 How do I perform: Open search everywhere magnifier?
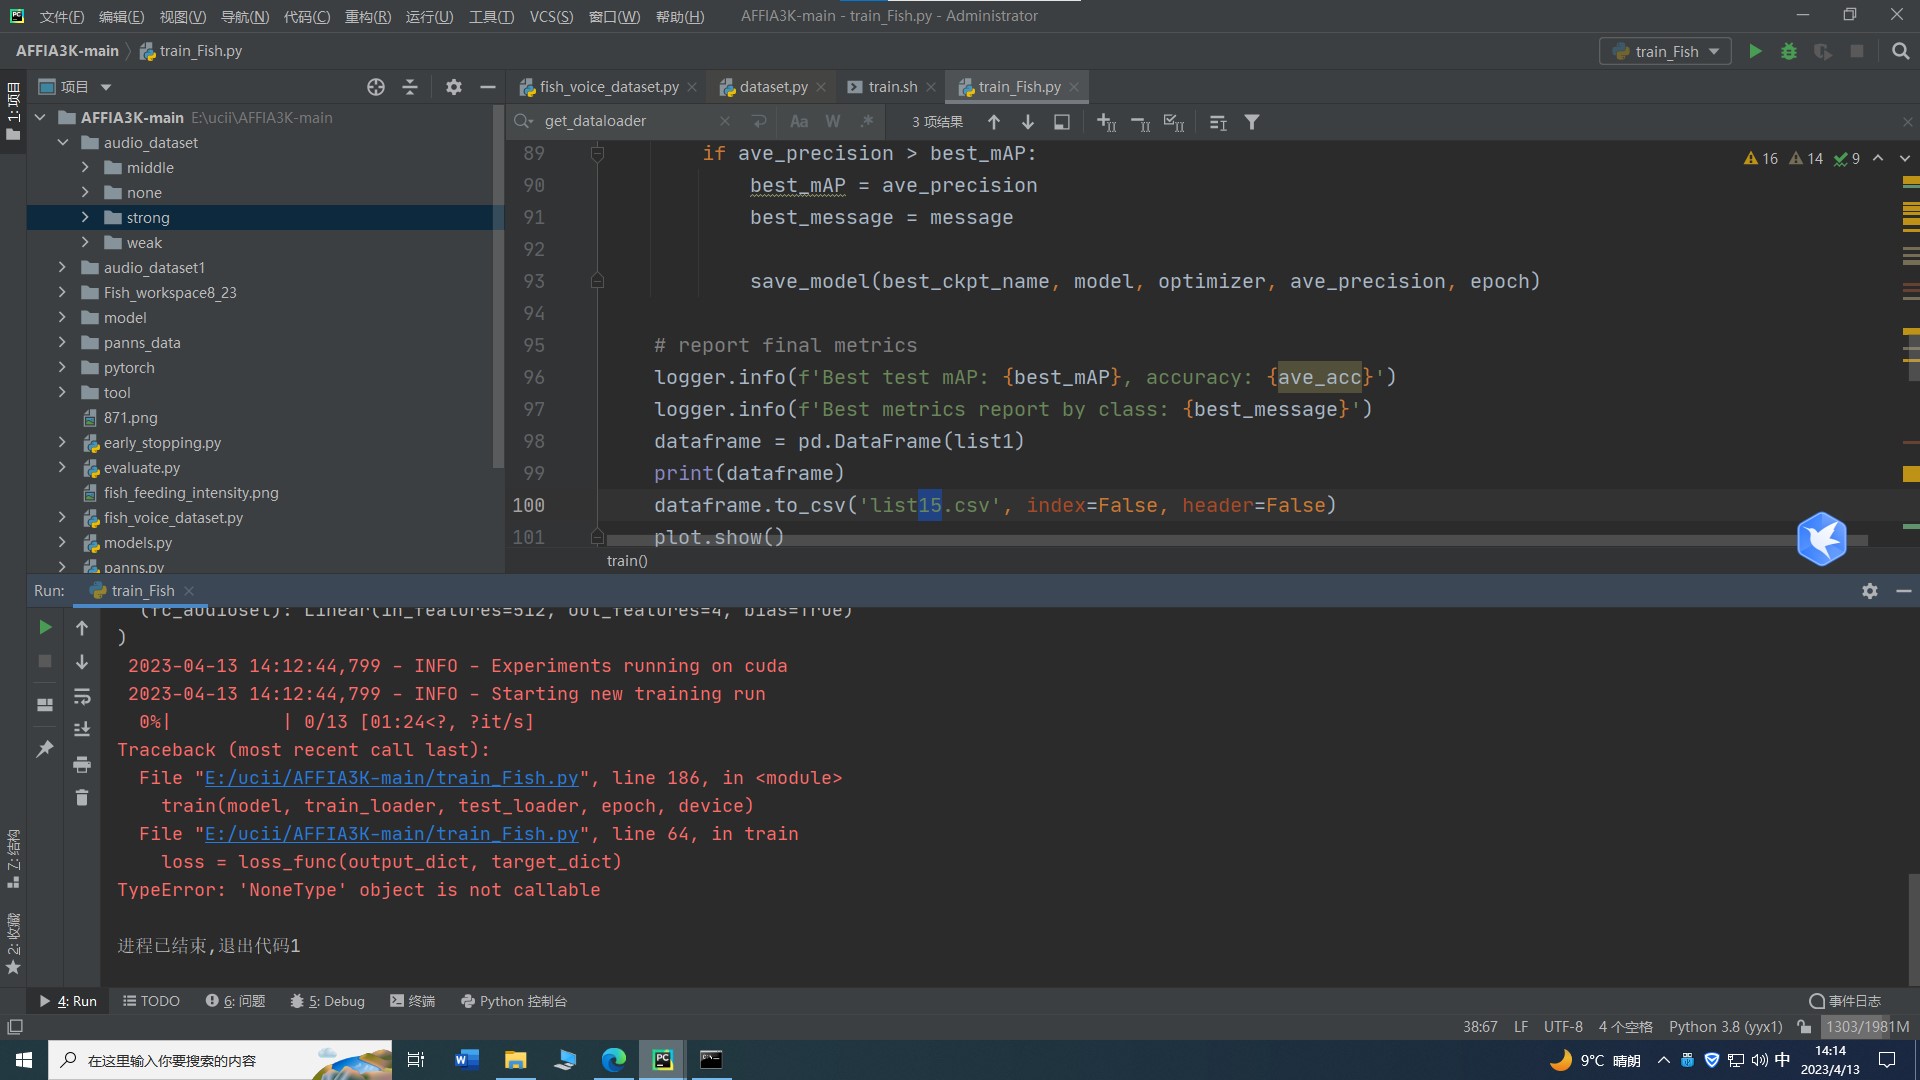[1899, 51]
